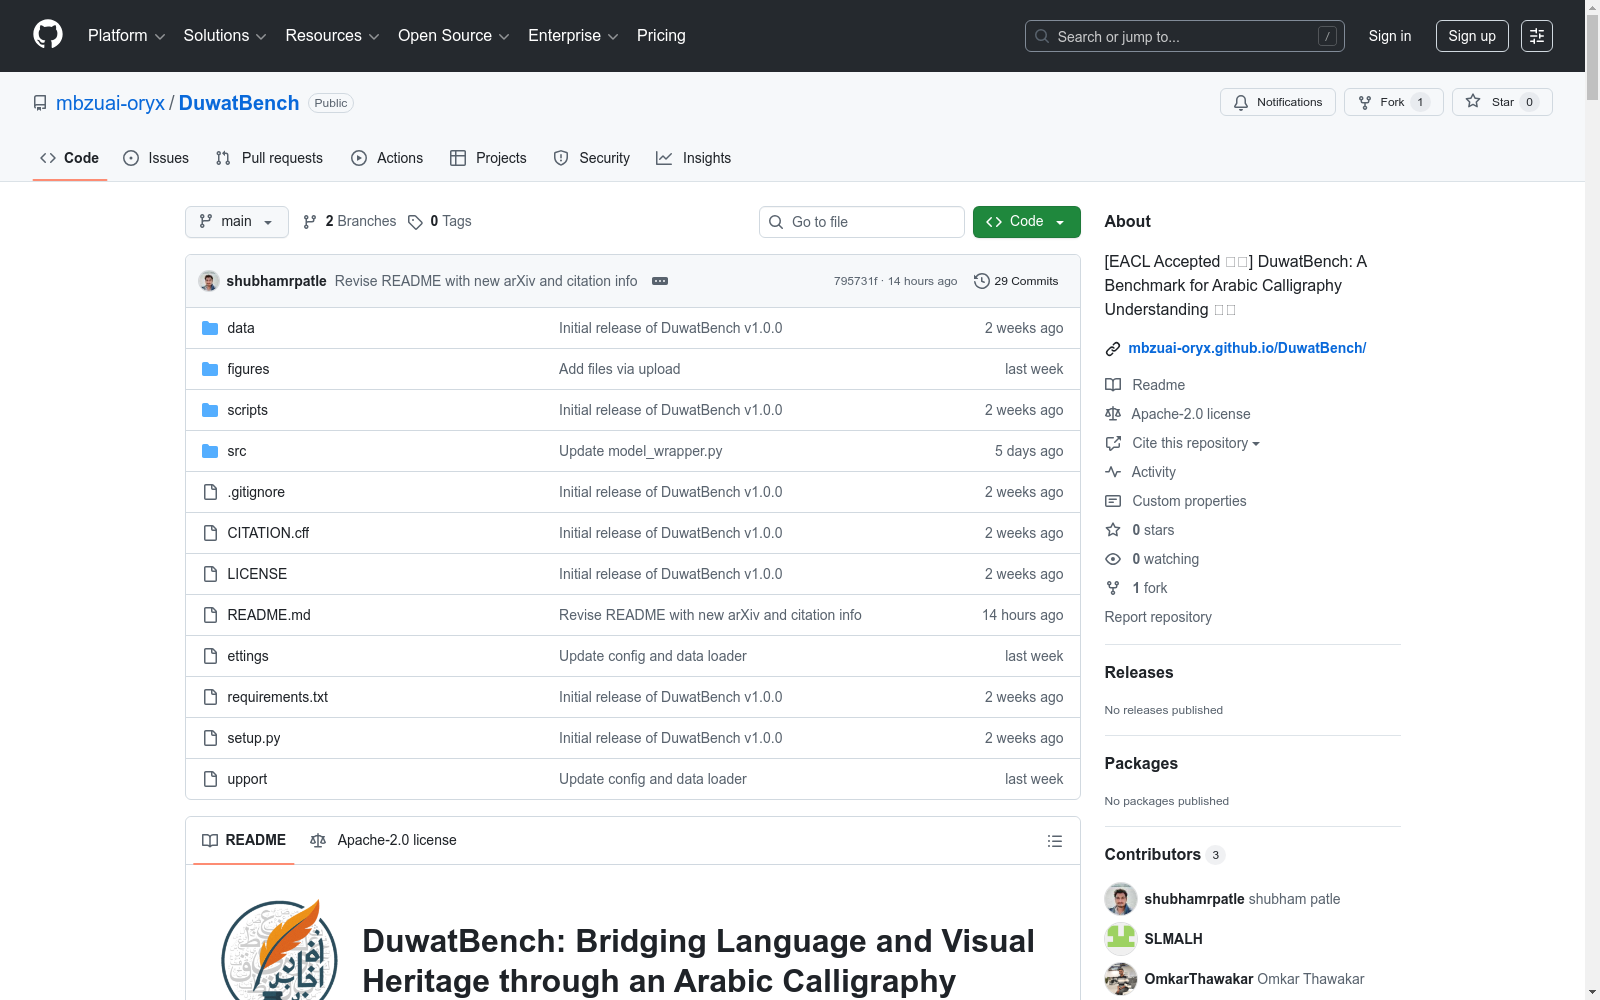Viewport: 1600px width, 1000px height.
Task: Click the README.md file icon
Action: (210, 615)
